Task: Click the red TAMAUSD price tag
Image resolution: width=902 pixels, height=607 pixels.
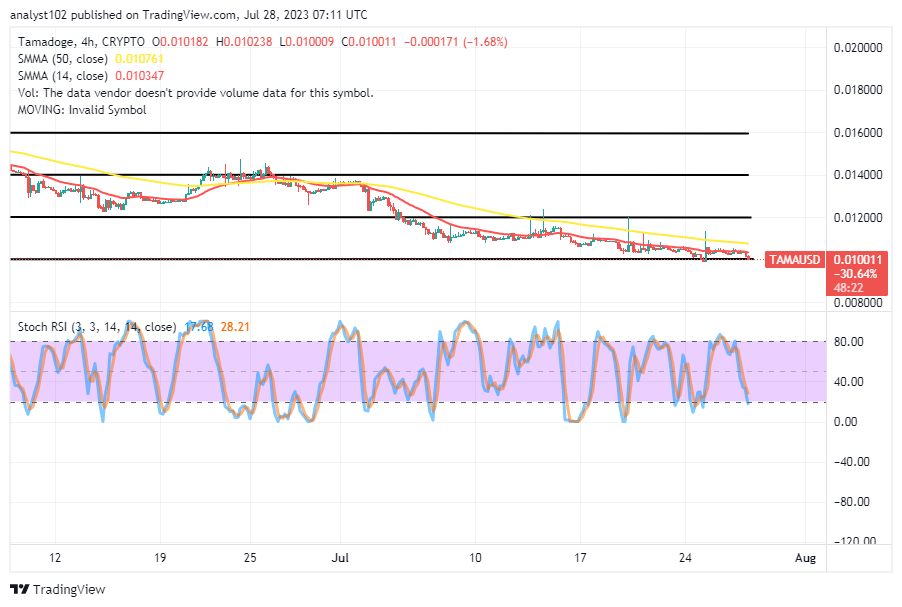Action: click(794, 259)
